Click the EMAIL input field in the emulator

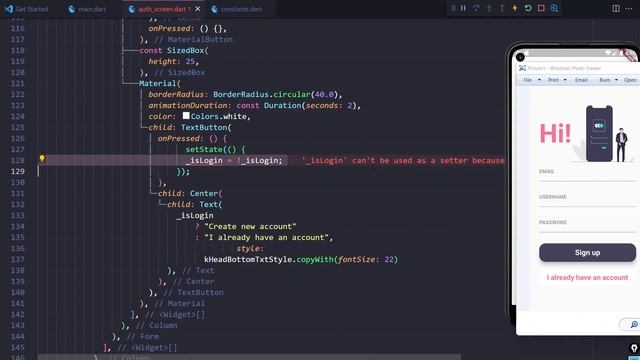pos(587,173)
